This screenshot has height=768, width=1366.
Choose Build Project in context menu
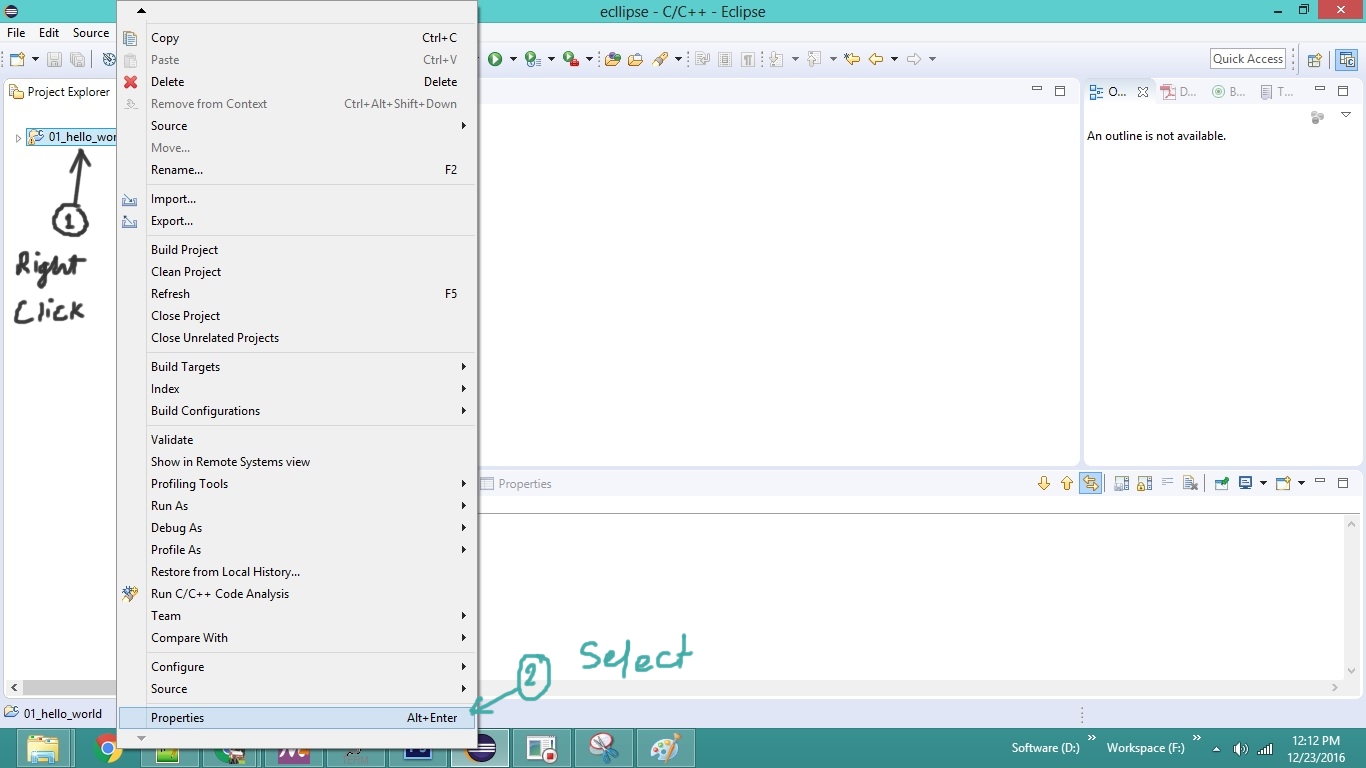pos(184,250)
